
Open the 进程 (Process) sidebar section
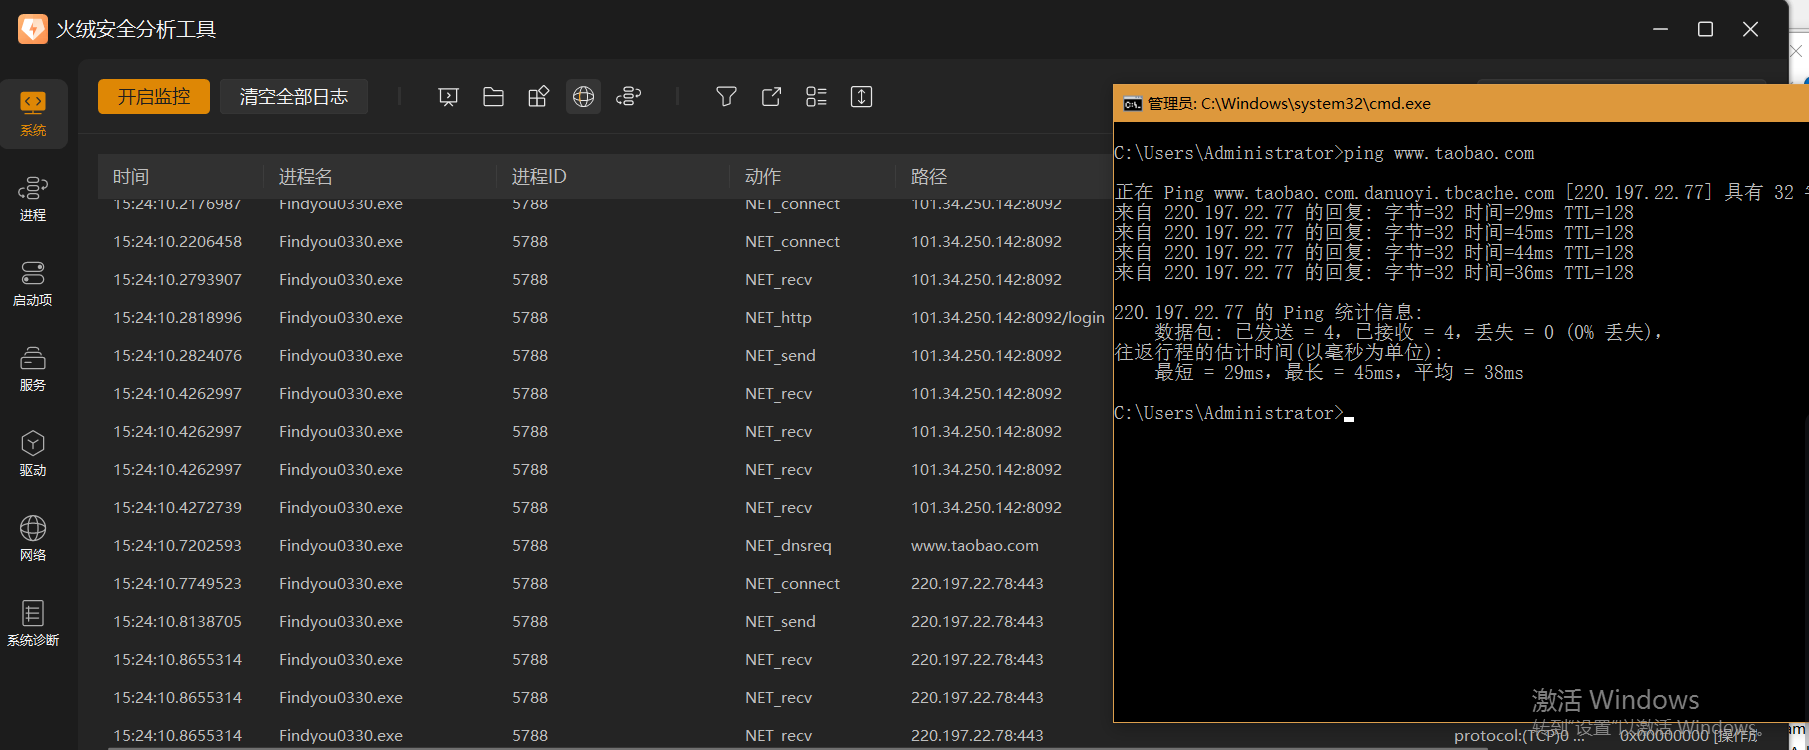pyautogui.click(x=33, y=199)
